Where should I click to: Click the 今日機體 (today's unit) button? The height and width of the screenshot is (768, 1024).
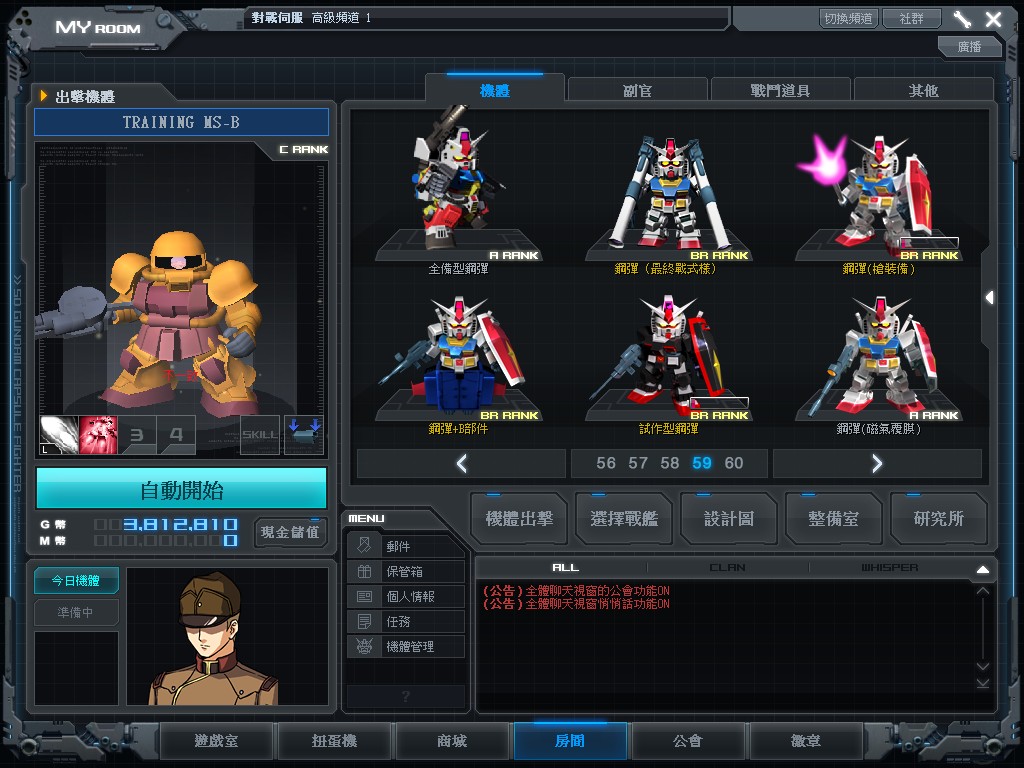pos(76,581)
